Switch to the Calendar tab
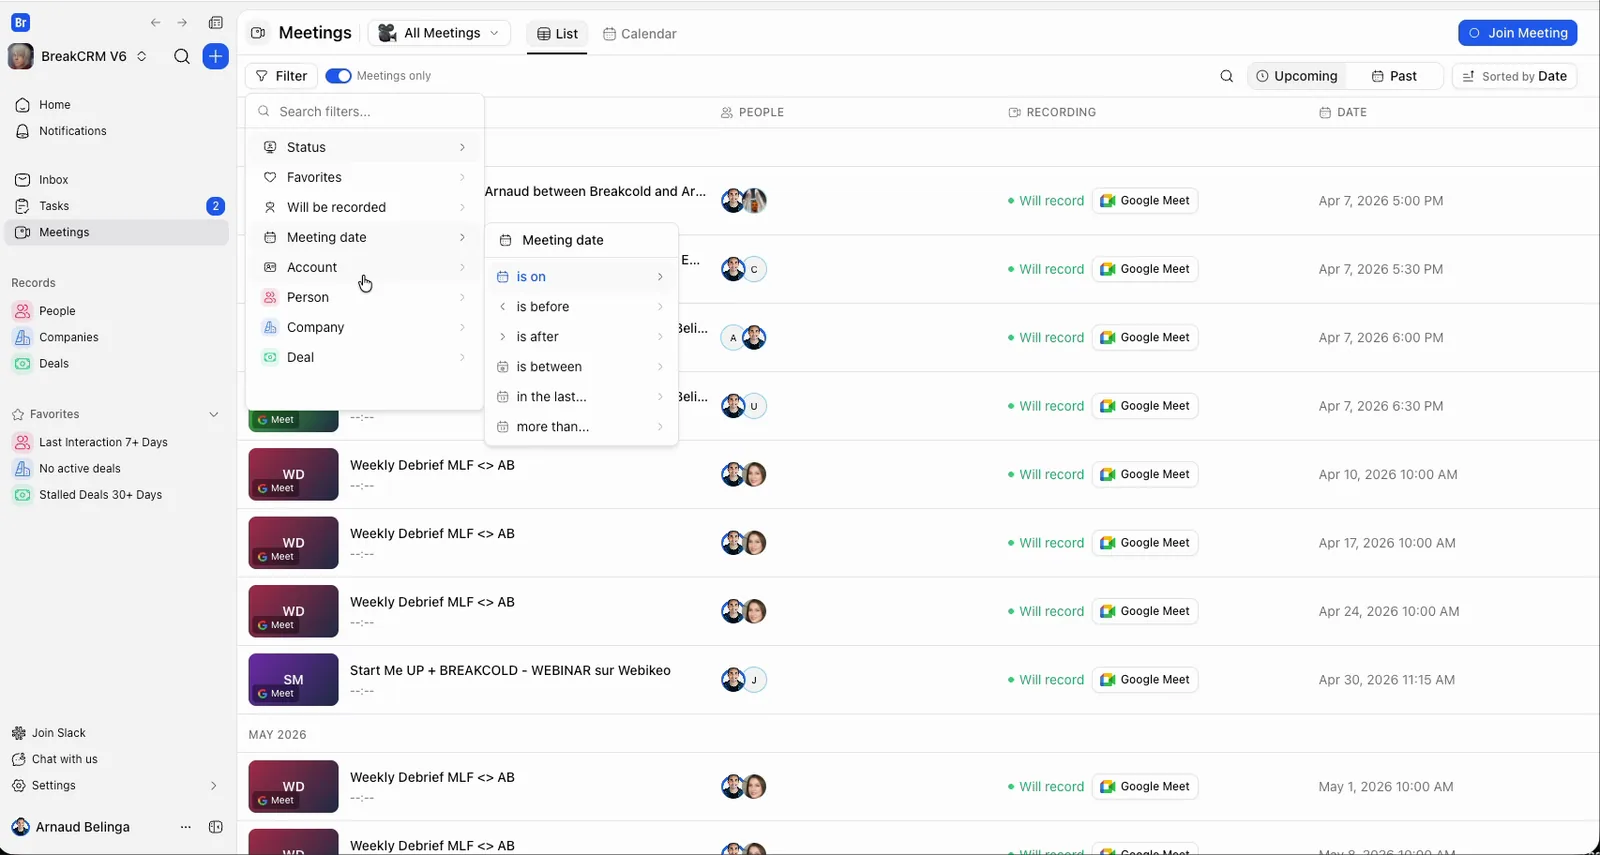This screenshot has height=855, width=1600. pos(640,34)
